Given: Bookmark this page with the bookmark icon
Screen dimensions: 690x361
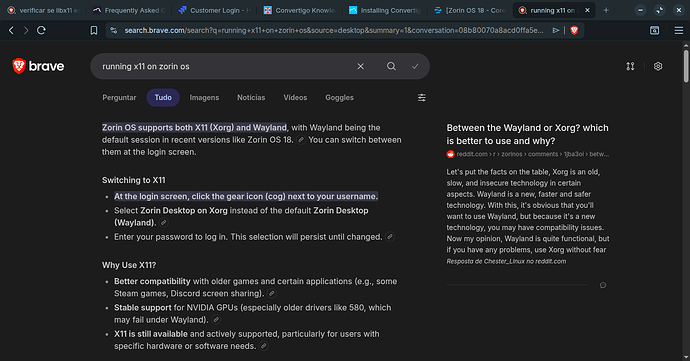Looking at the screenshot, I should click(94, 30).
